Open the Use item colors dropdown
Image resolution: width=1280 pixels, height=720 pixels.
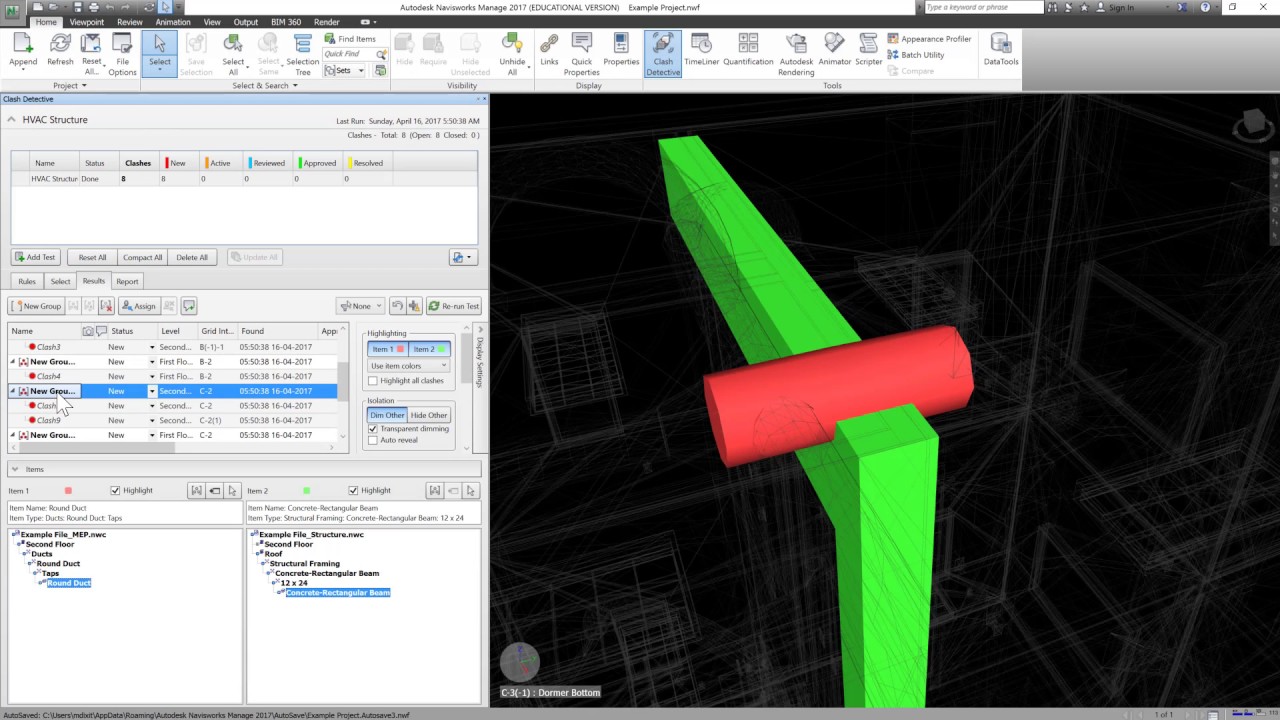408,366
